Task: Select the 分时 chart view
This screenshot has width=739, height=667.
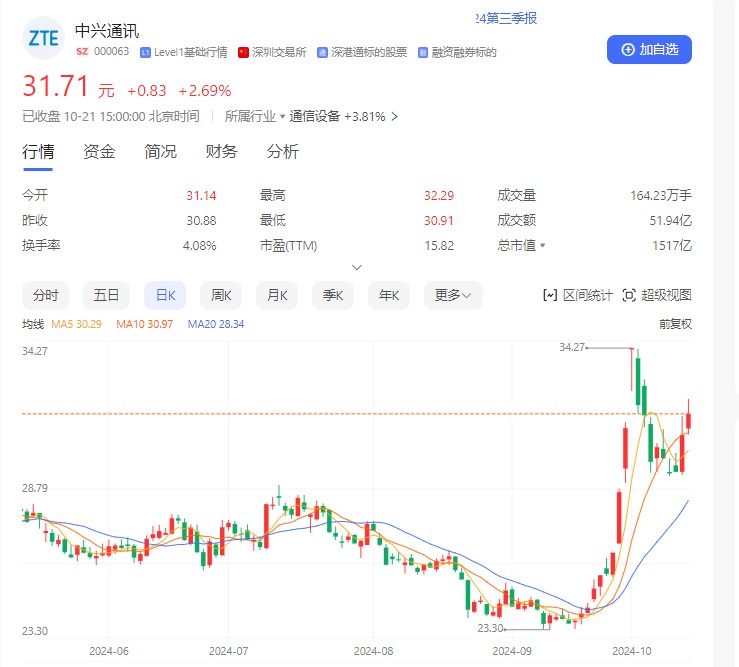Action: point(45,296)
